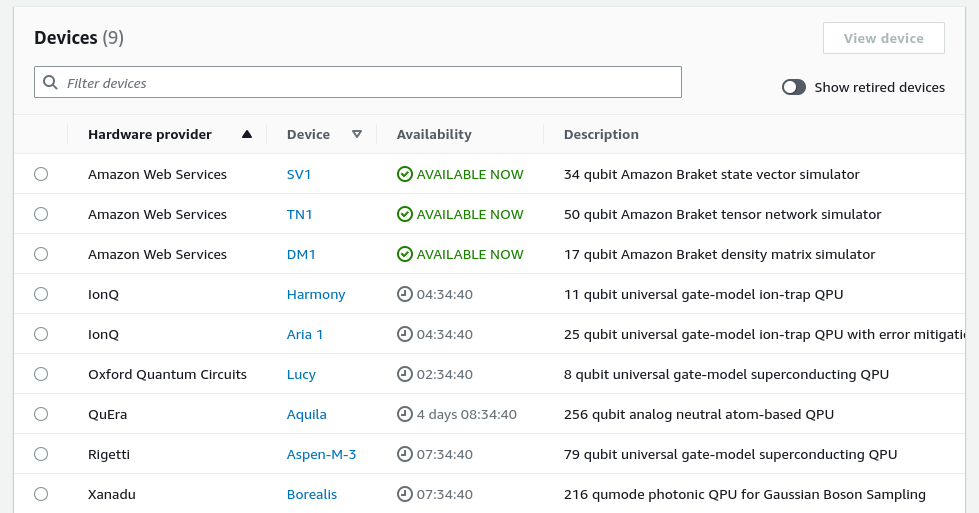
Task: Click the '4 days 08:34:40' availability text
Action: 466,414
